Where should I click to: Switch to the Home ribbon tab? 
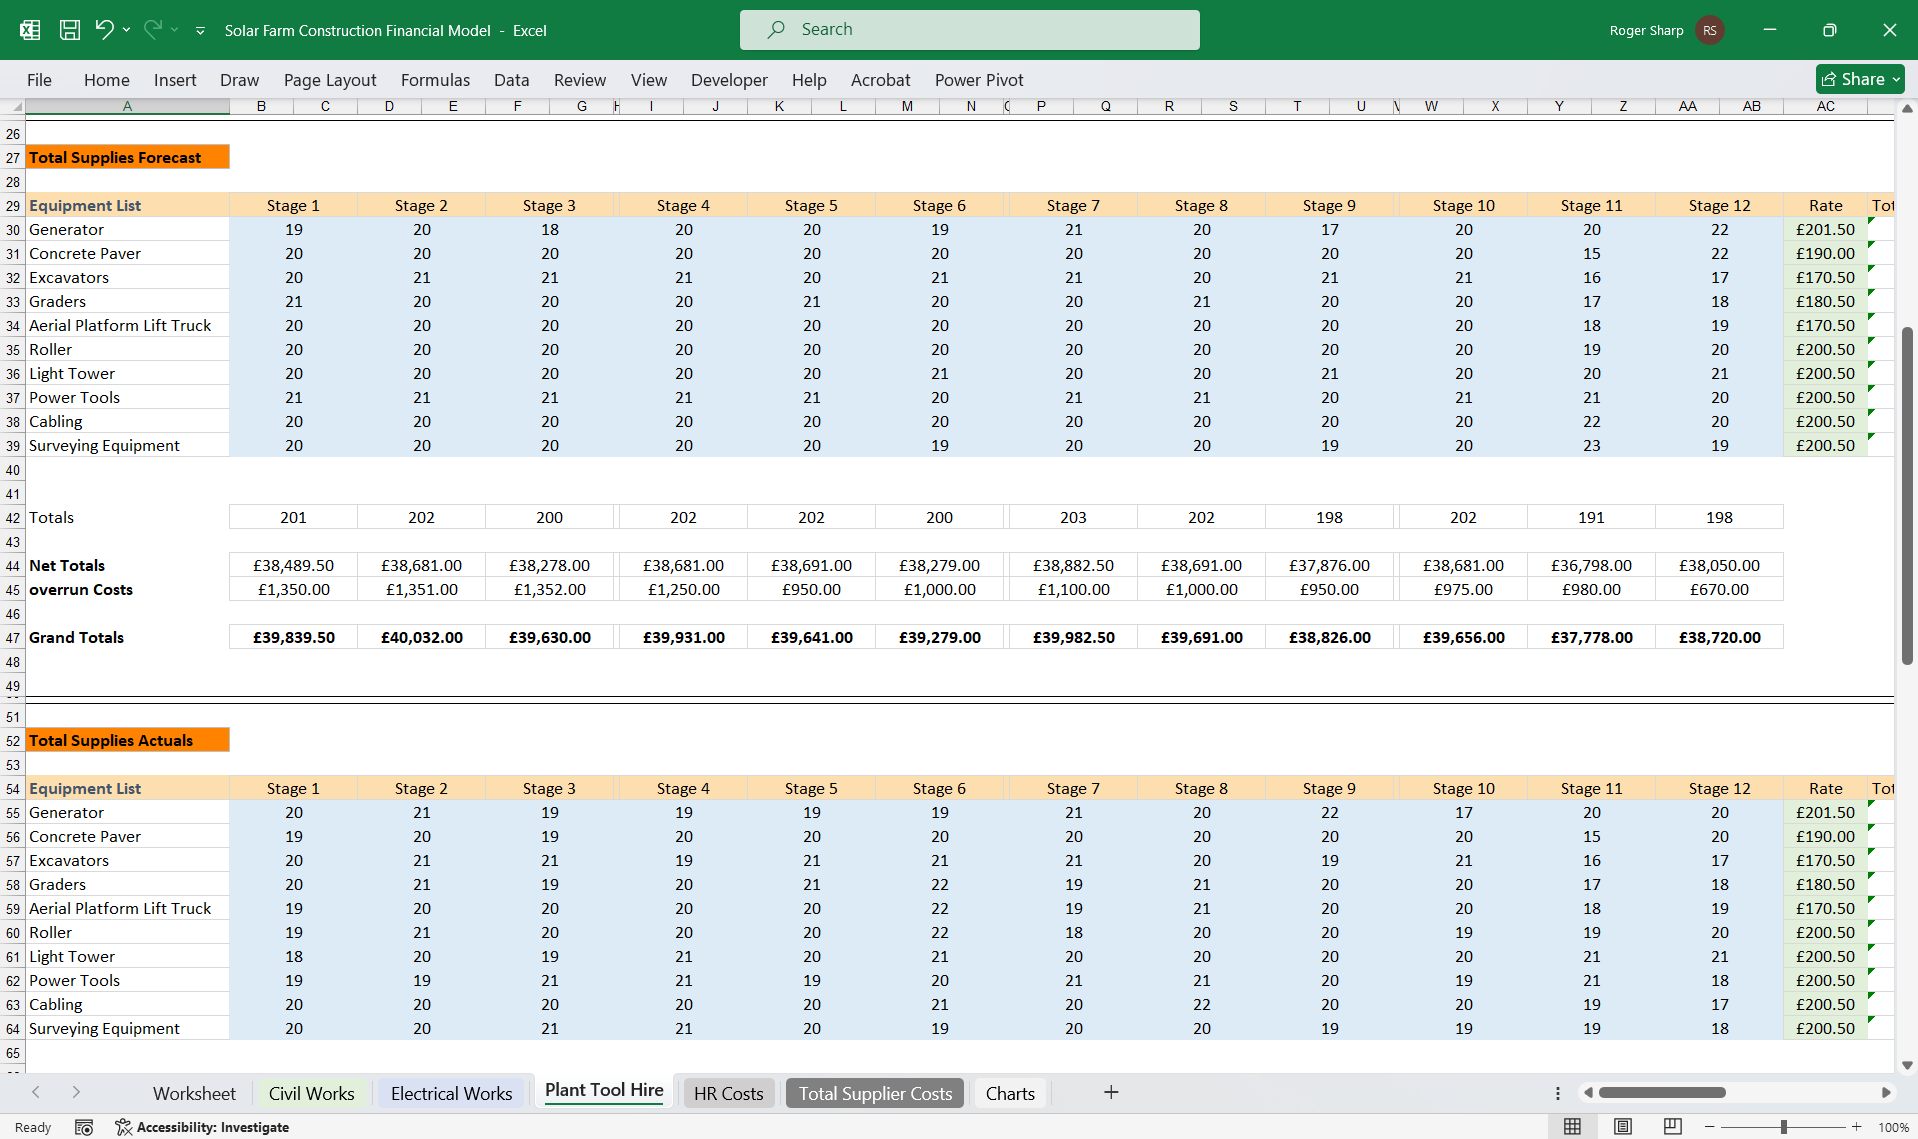pos(107,80)
